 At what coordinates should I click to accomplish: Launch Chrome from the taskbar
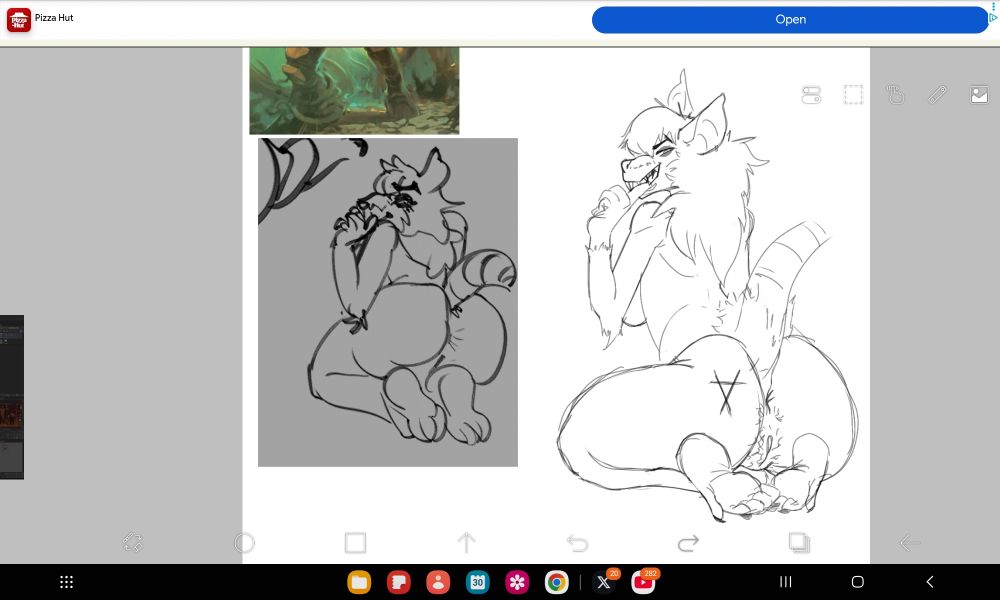tap(557, 582)
